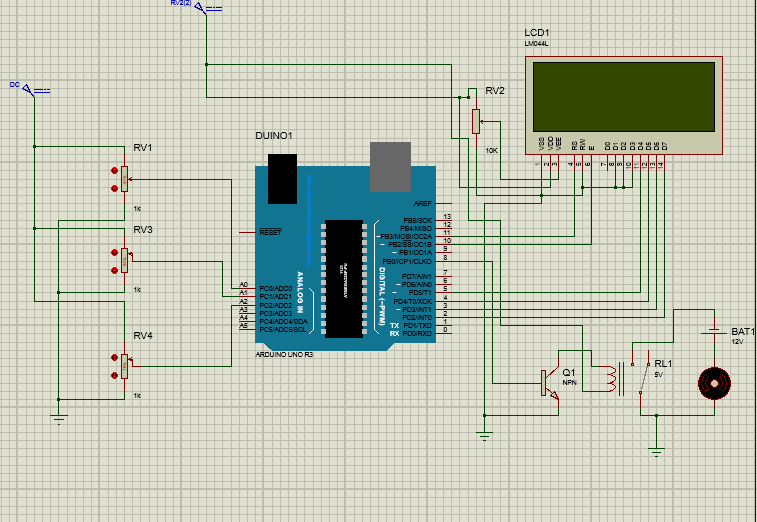Viewport: 757px width, 522px height.
Task: Click the ANALOG IN board label
Action: [300, 292]
